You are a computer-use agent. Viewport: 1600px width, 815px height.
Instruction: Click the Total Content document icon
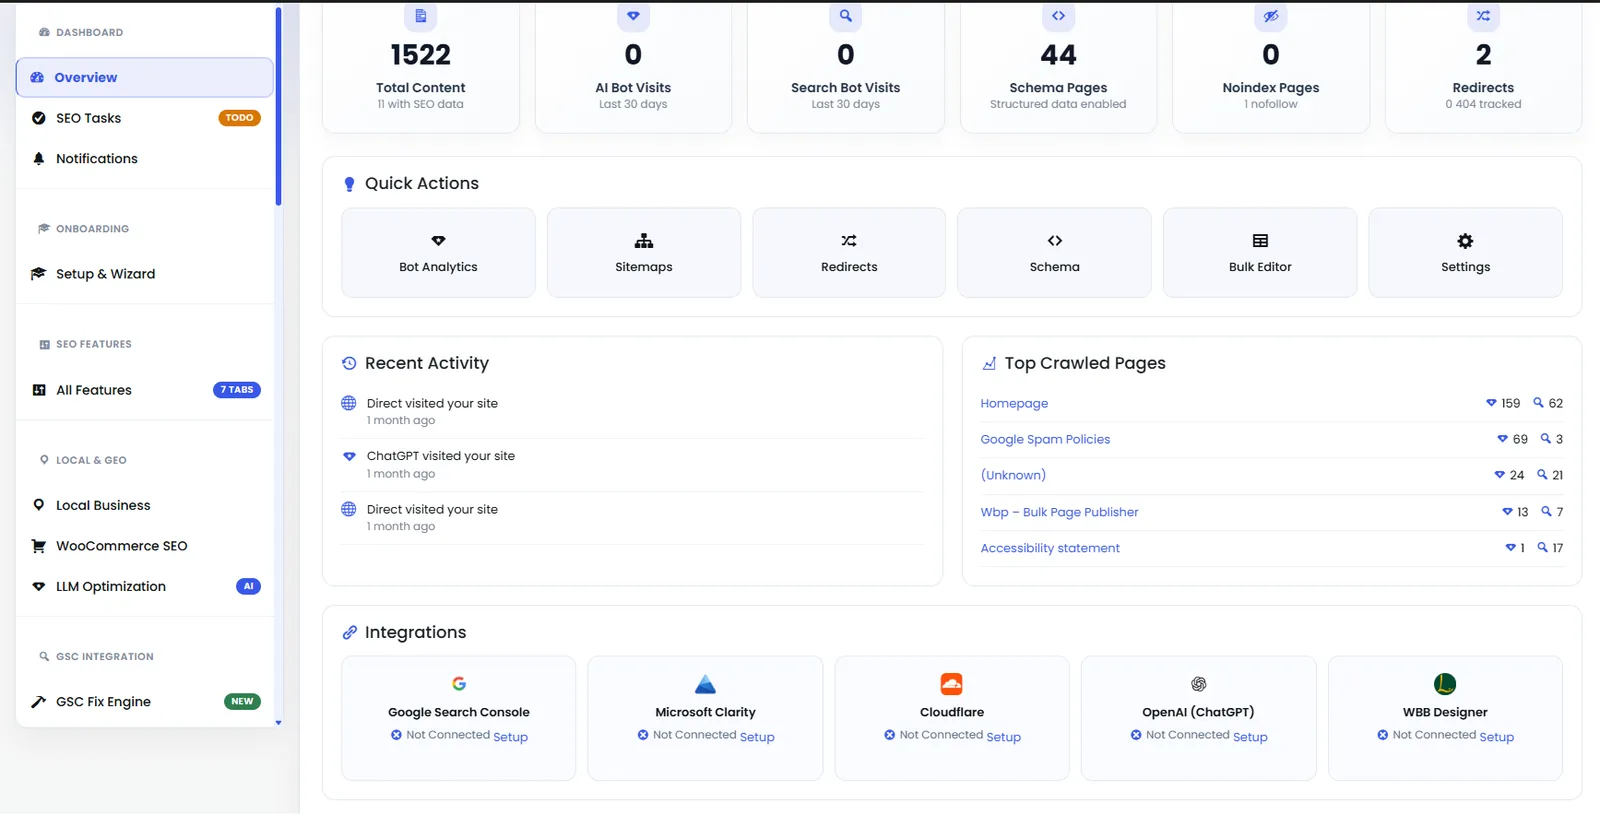[421, 16]
